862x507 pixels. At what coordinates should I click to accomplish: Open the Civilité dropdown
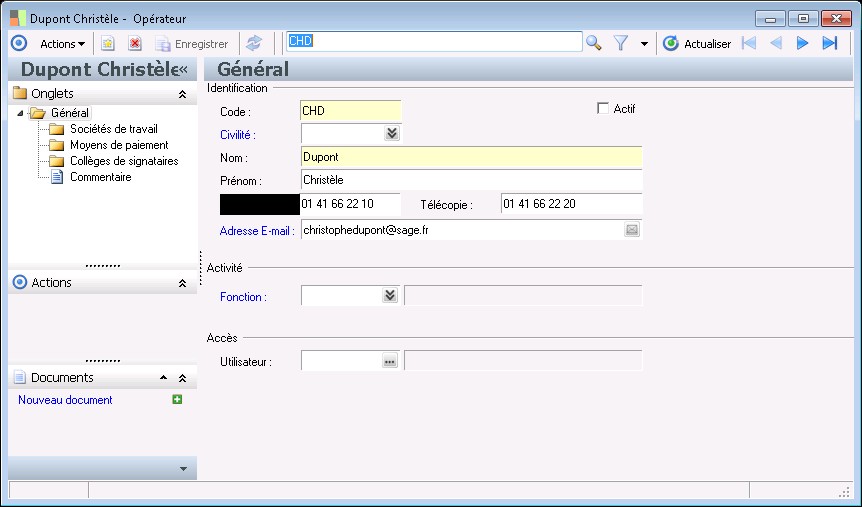391,134
